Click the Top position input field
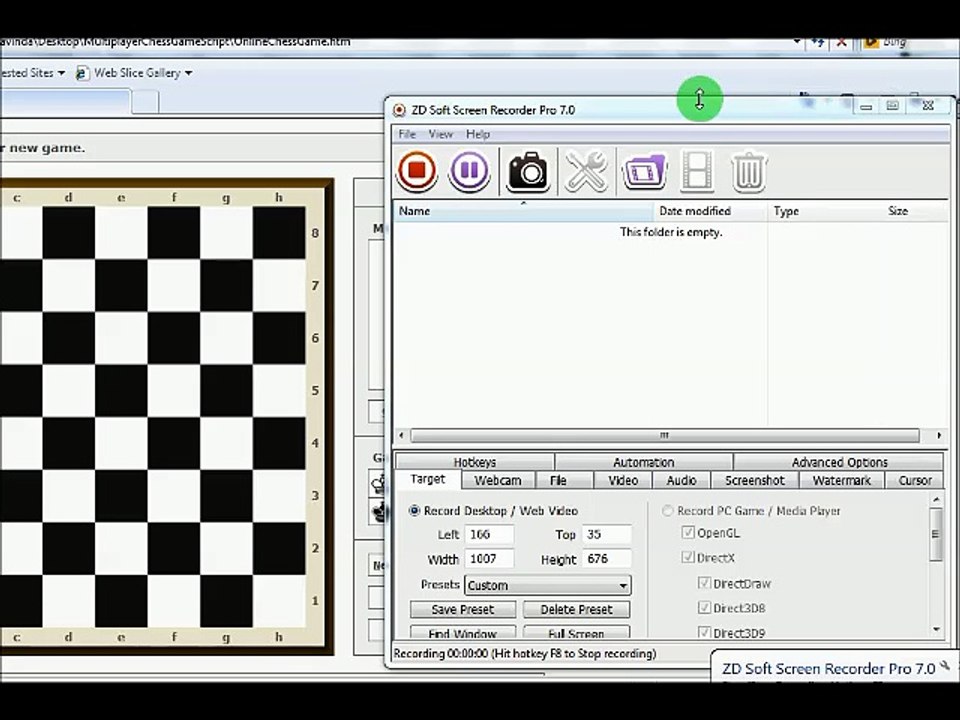This screenshot has height=720, width=960. click(x=606, y=534)
